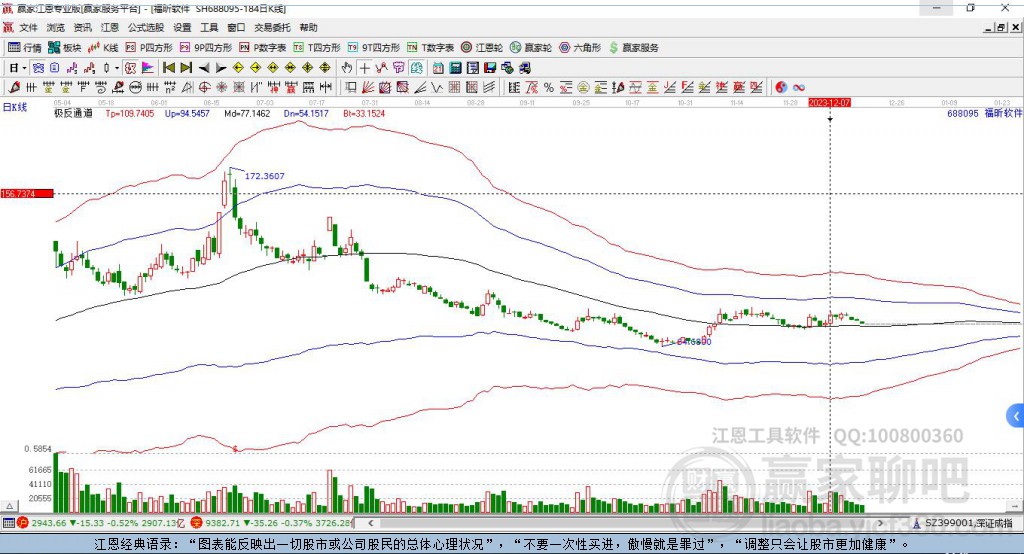
Task: Click the n² tool icon
Action: (170, 88)
